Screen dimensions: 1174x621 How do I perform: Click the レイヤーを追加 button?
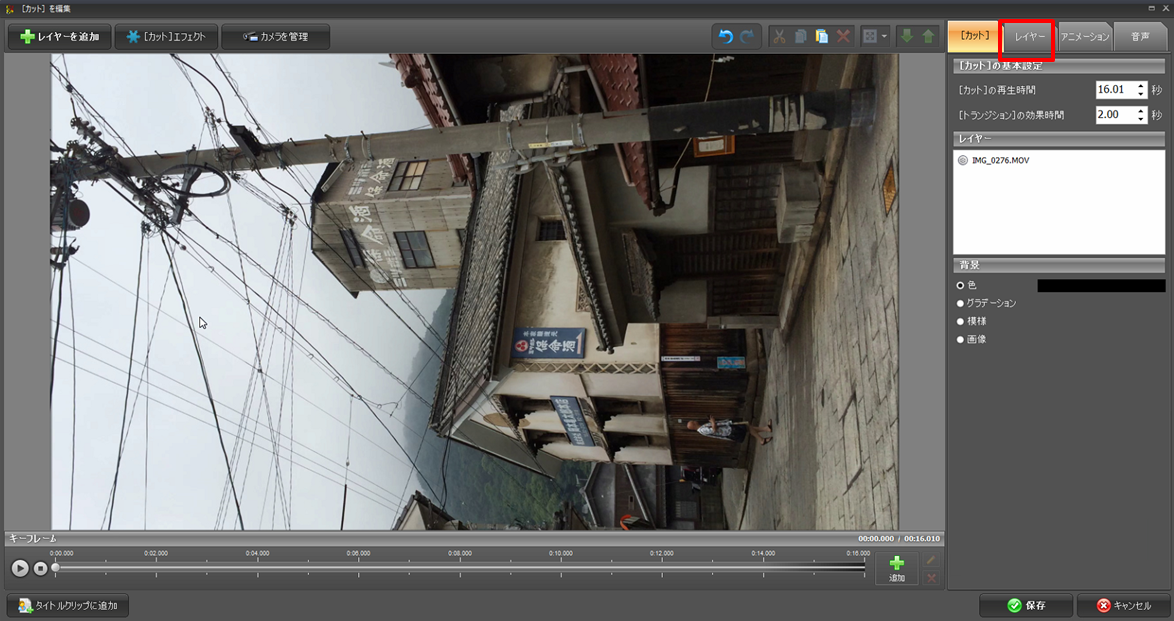pos(59,37)
